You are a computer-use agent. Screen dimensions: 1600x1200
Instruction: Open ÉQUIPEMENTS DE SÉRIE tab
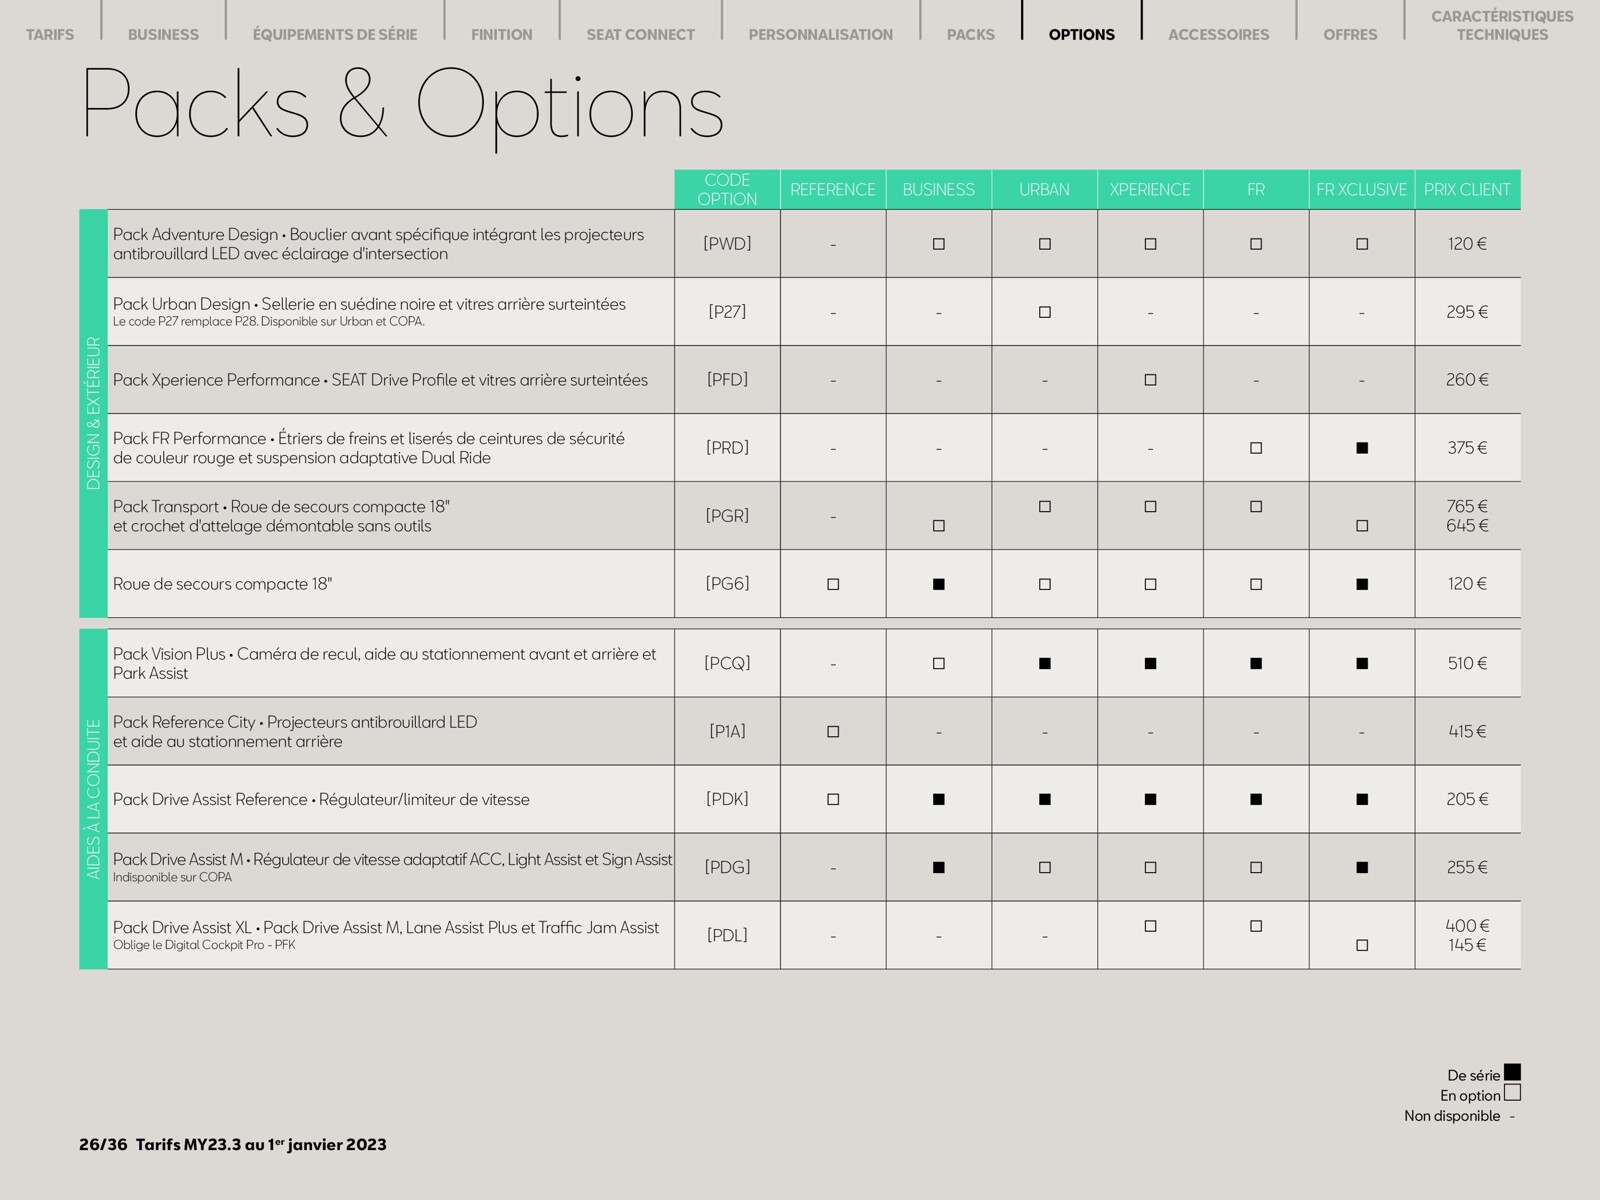(335, 34)
